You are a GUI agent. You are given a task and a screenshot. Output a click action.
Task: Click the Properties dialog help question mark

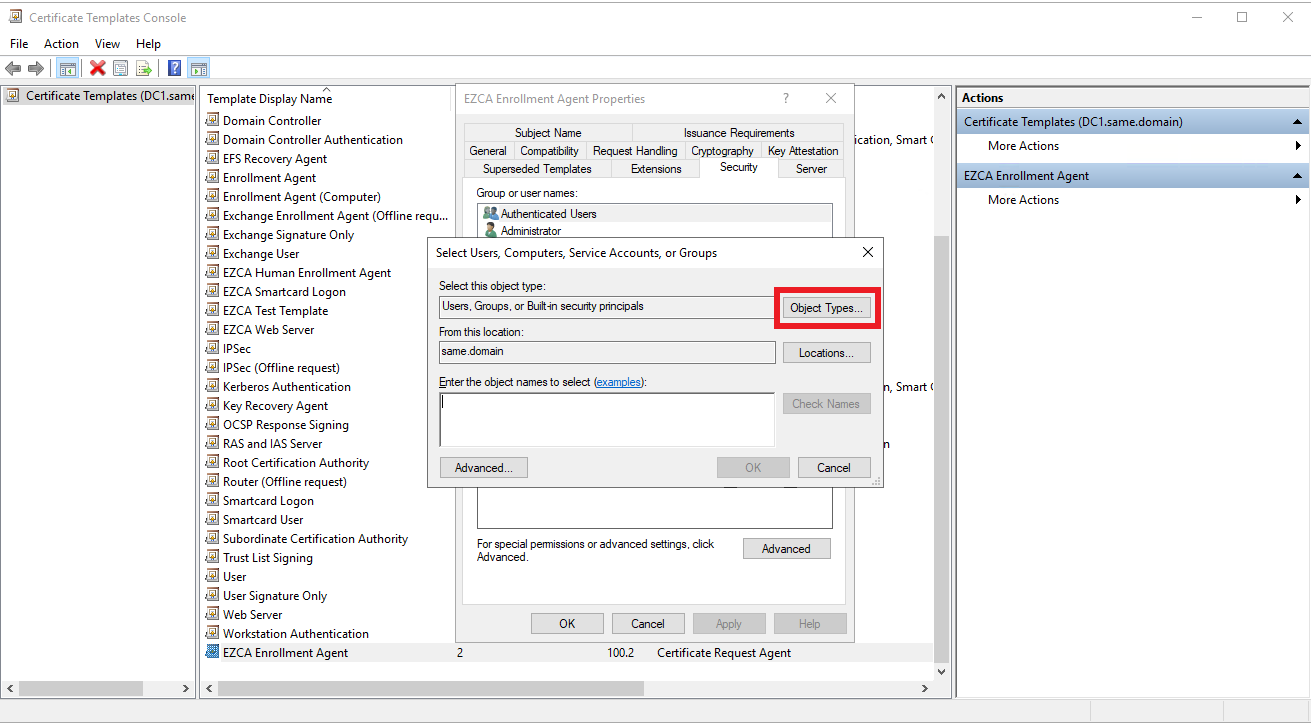coord(786,99)
